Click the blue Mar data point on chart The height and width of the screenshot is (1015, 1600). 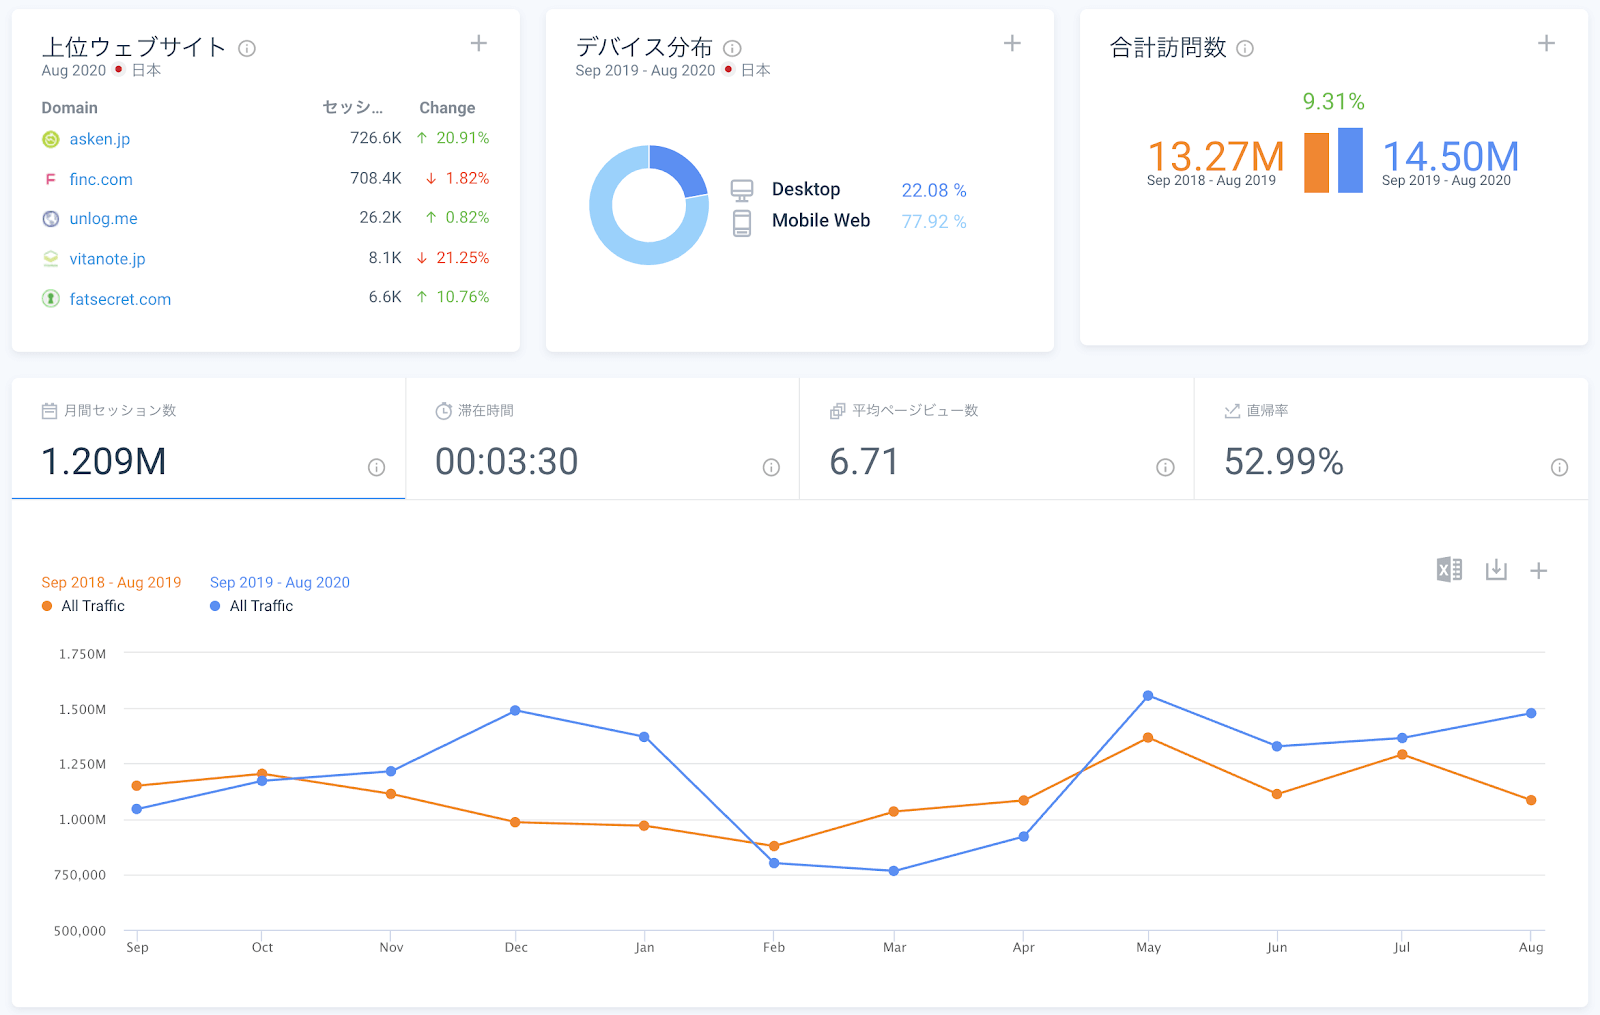(894, 871)
